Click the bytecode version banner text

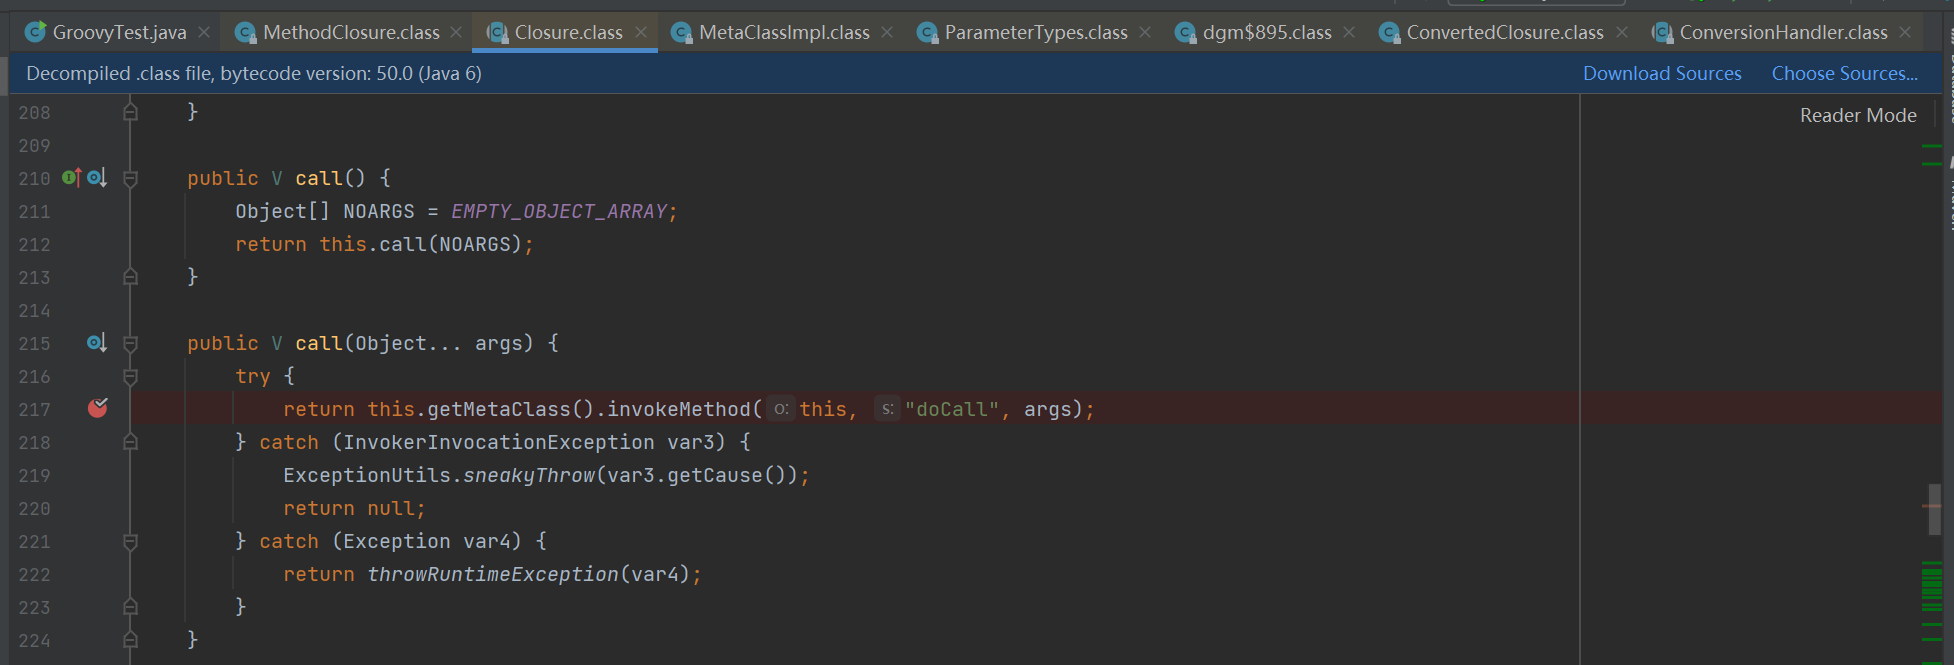pyautogui.click(x=254, y=73)
